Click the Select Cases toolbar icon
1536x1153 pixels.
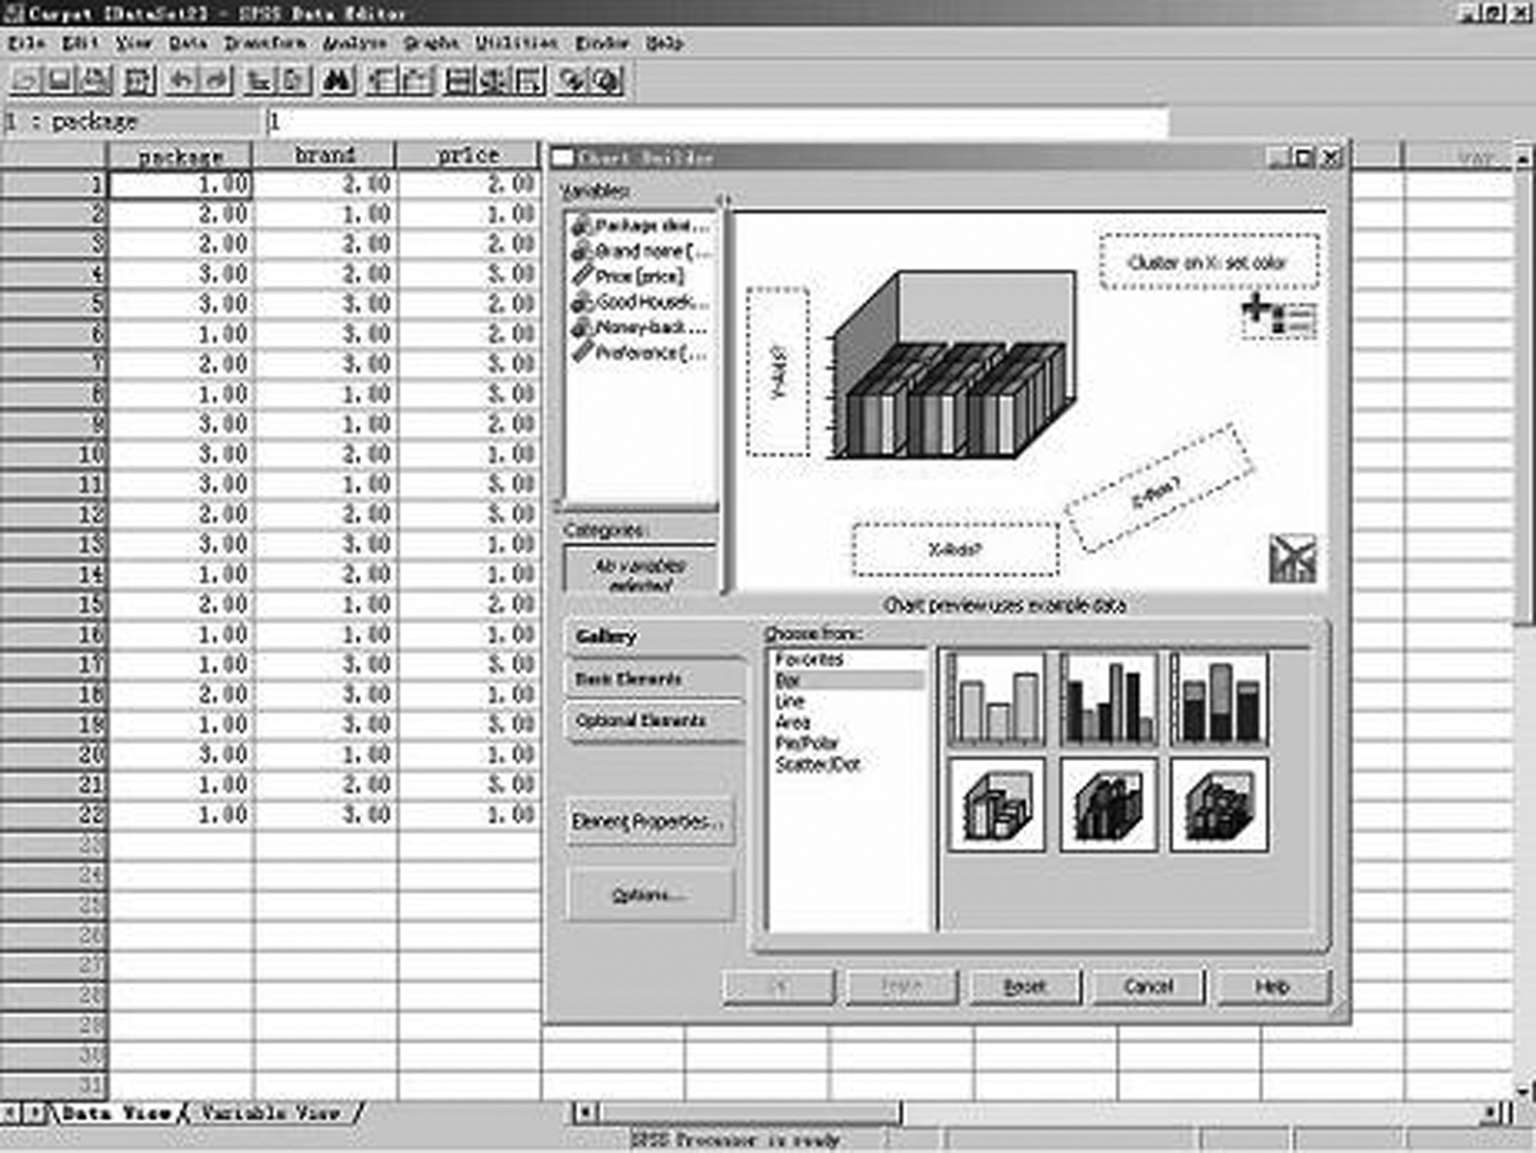[x=529, y=80]
